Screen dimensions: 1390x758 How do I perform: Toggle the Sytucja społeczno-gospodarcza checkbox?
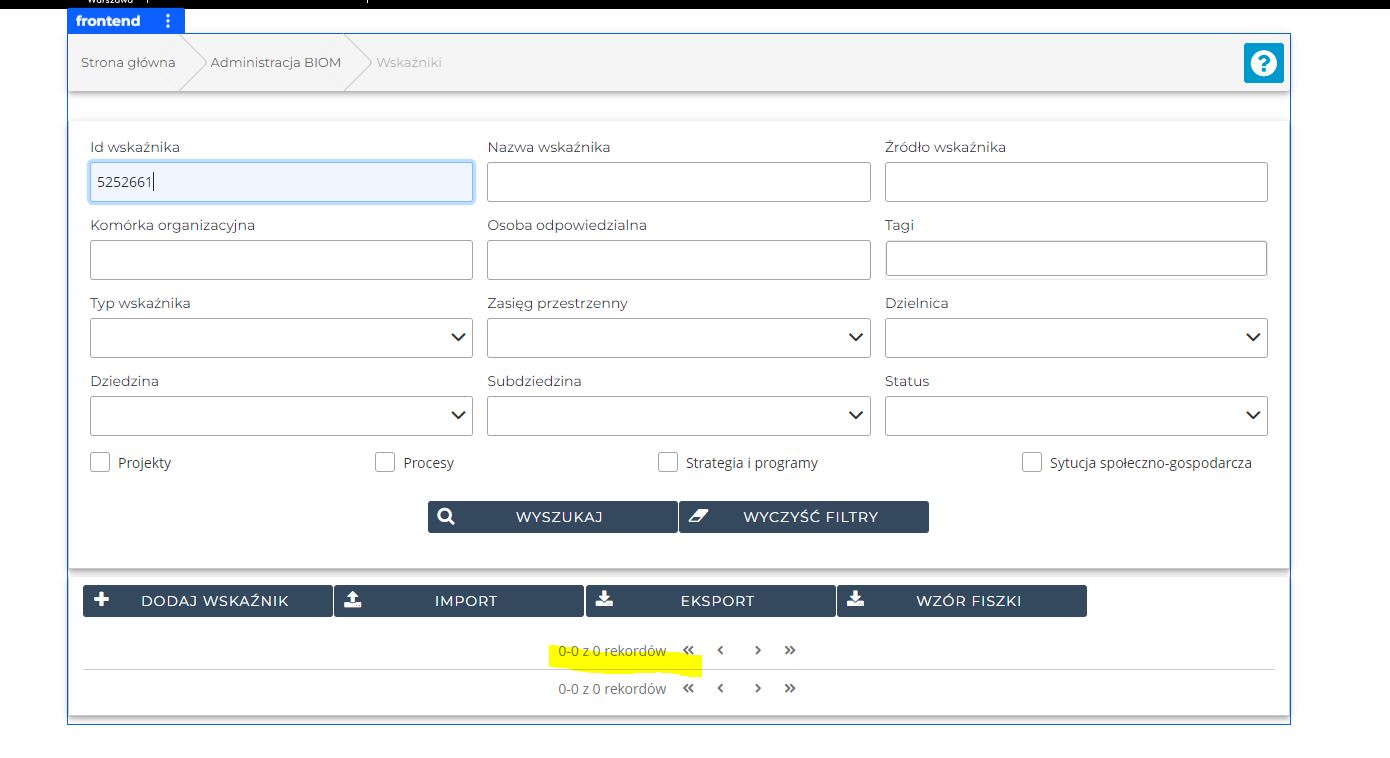[x=1032, y=462]
